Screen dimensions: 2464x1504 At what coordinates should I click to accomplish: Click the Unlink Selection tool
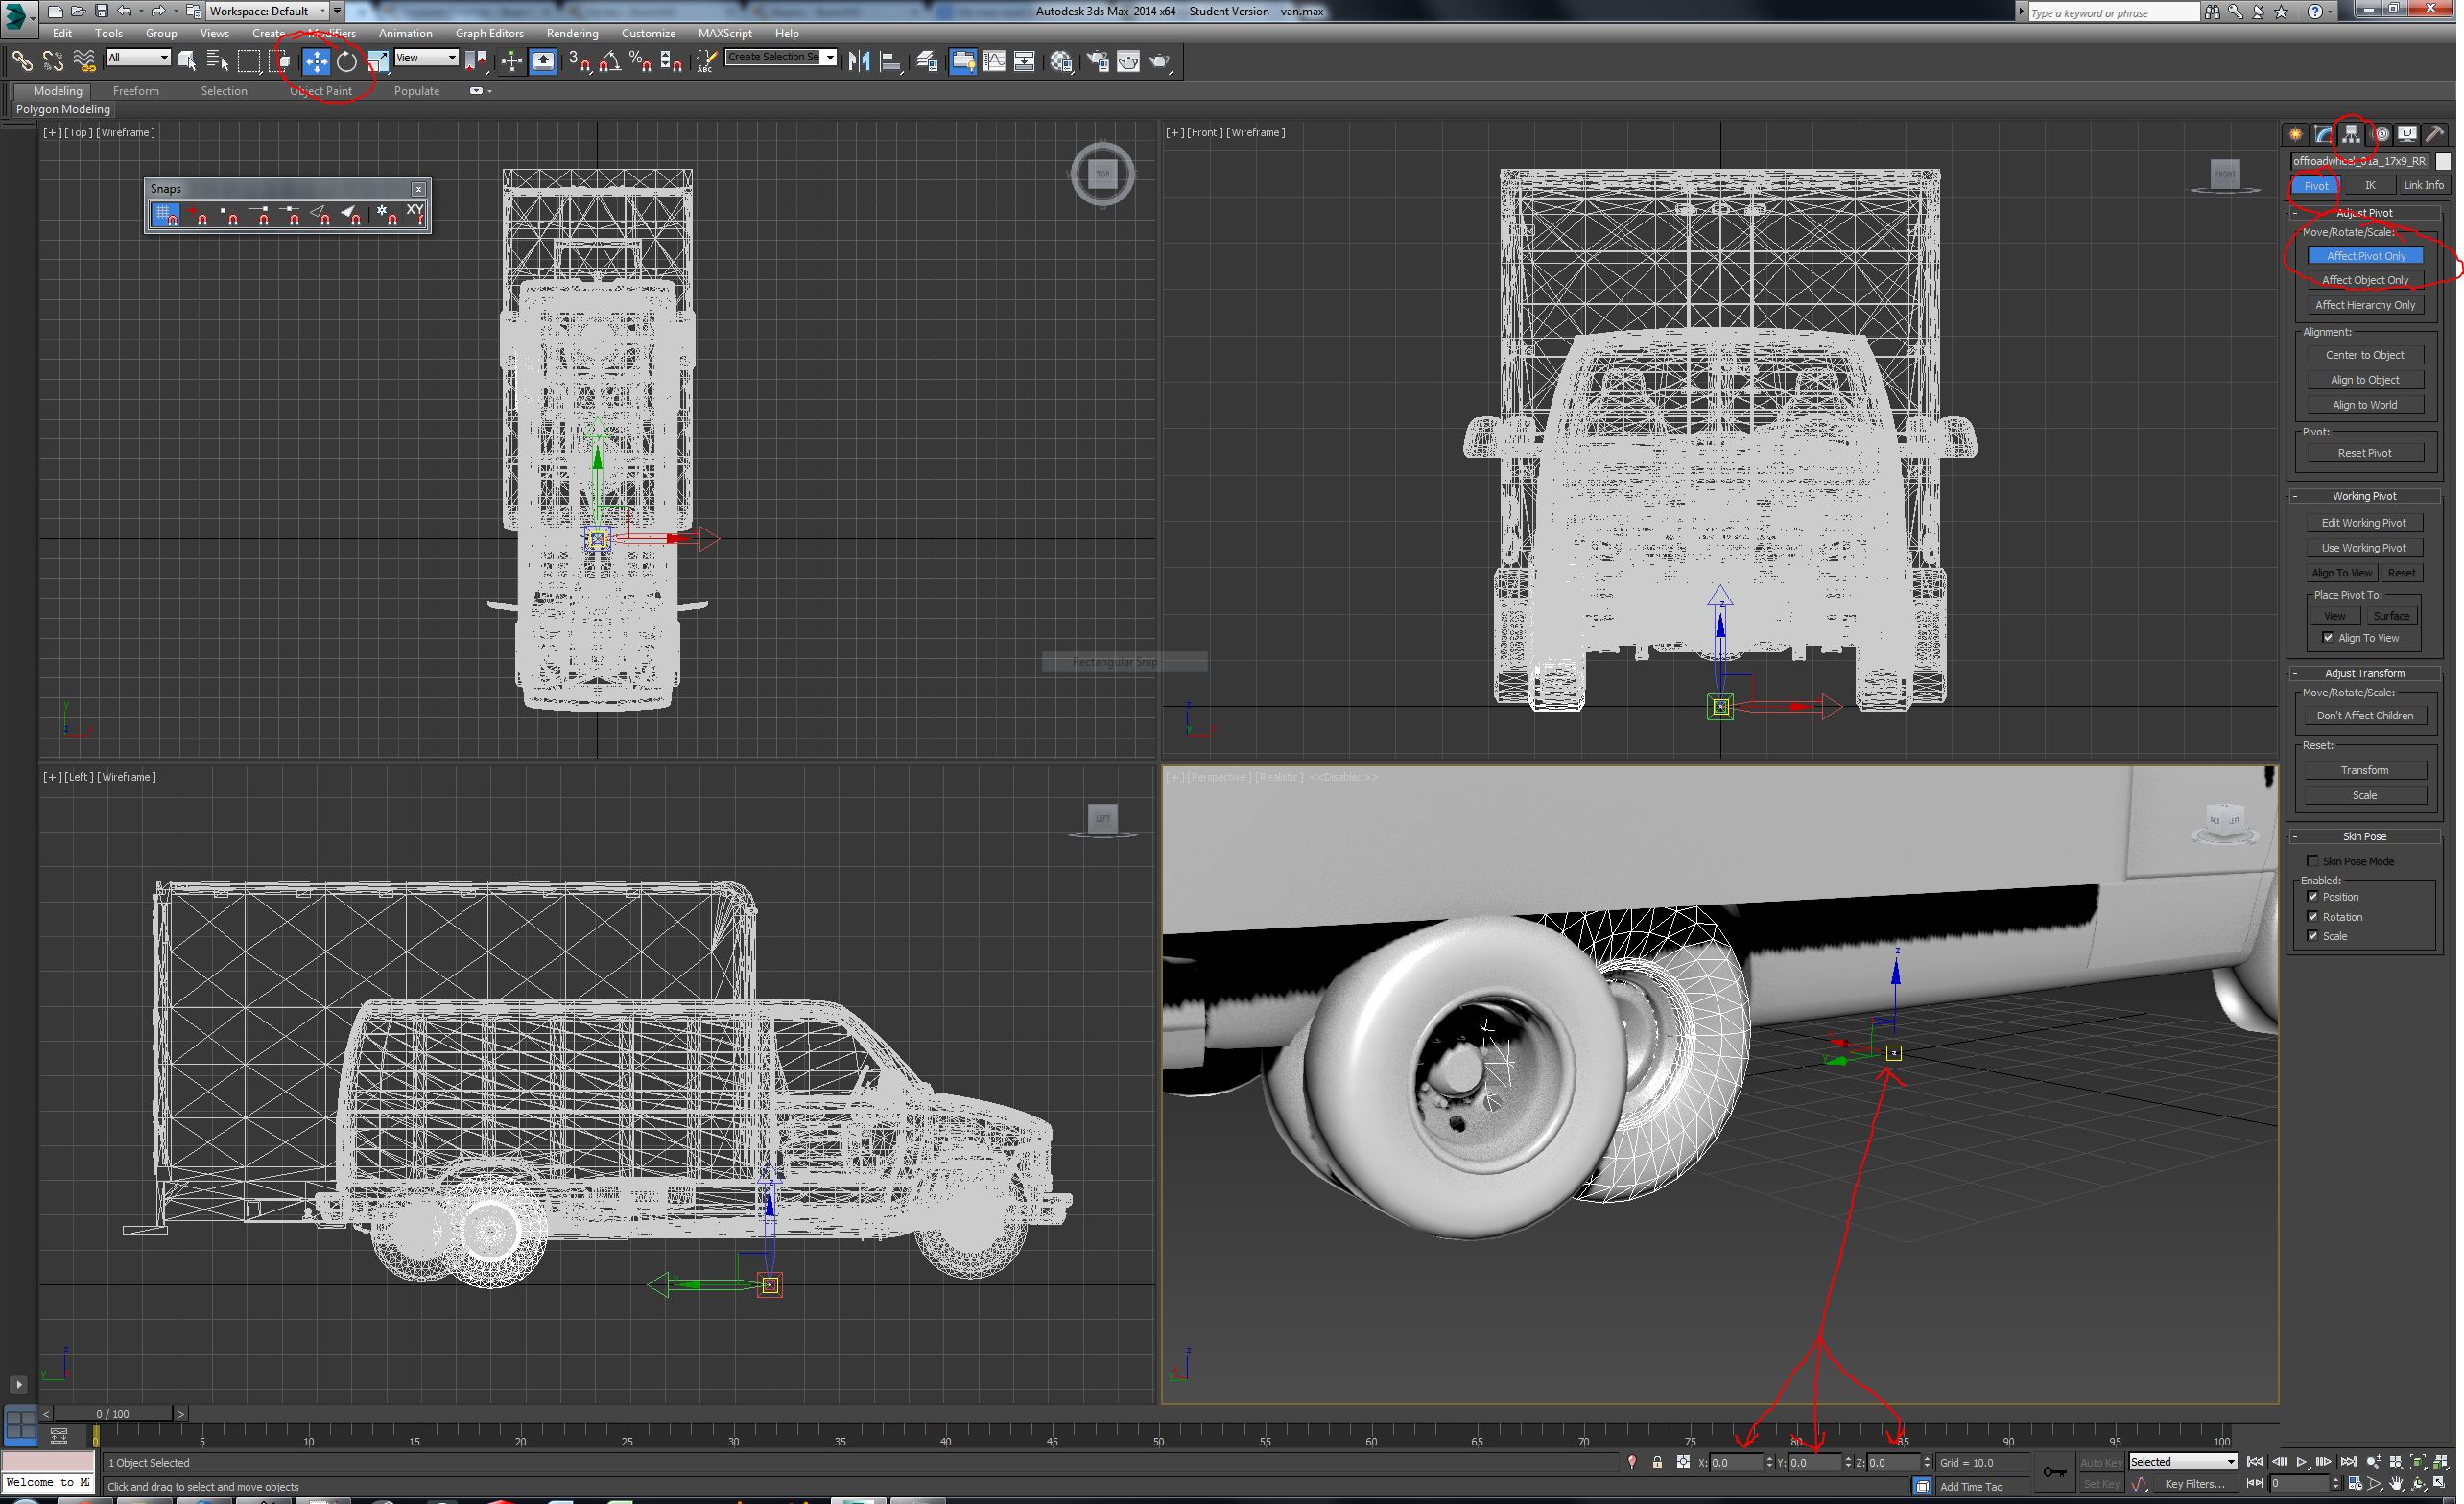pyautogui.click(x=52, y=62)
